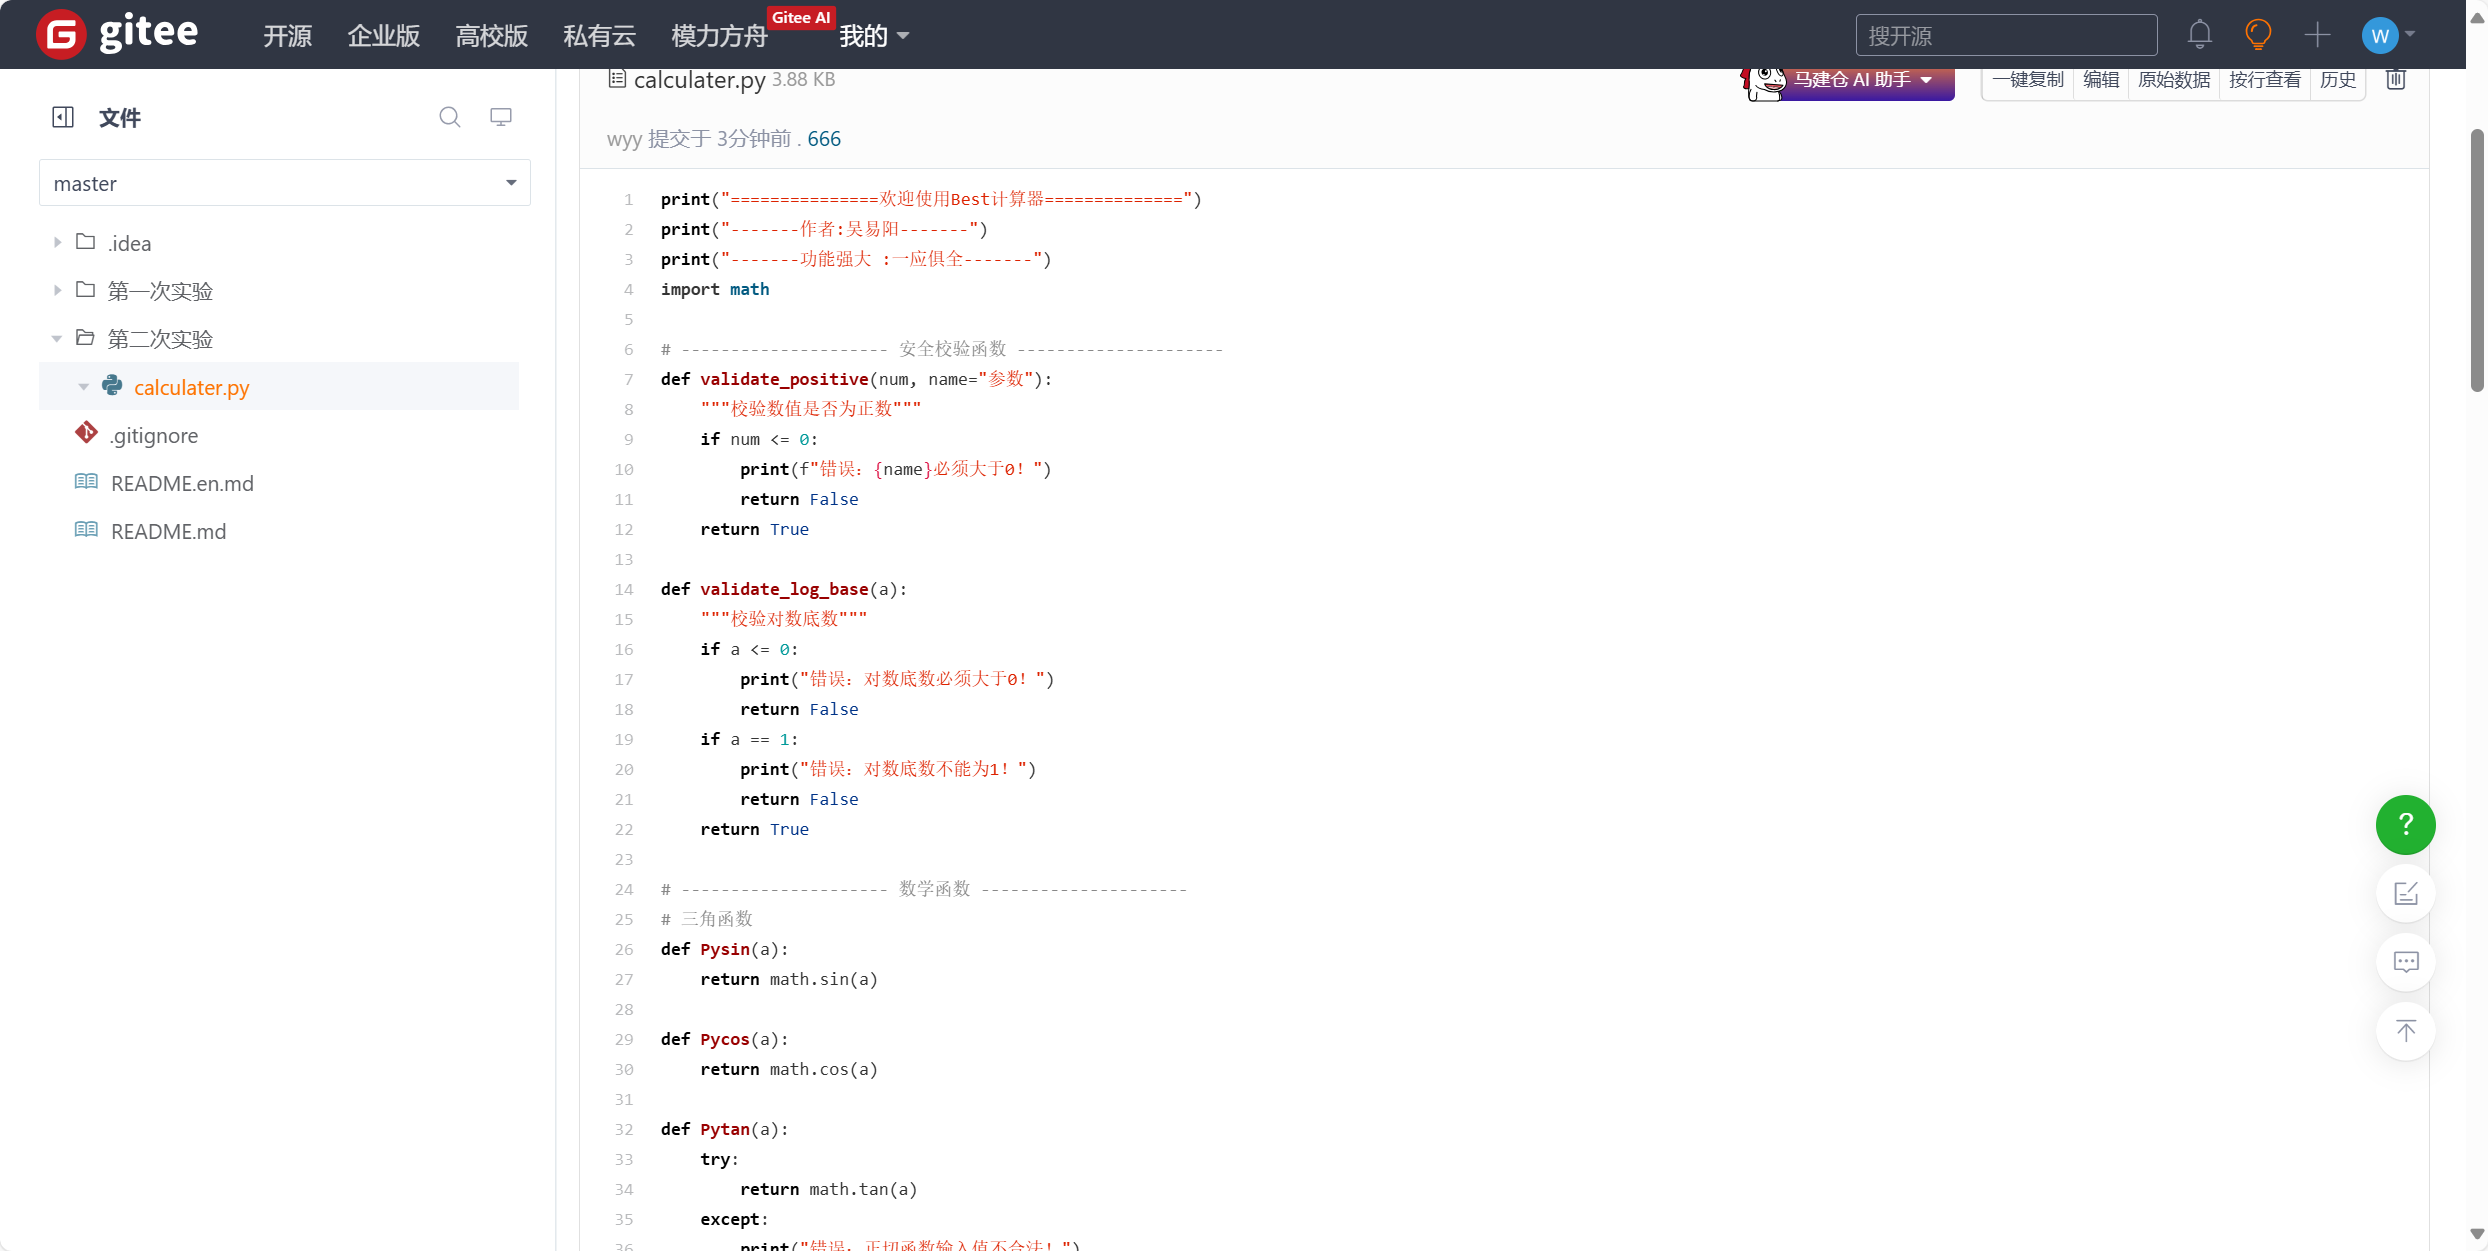Screen dimensions: 2488x1251
Task: Click the plus icon in header
Action: (x=2317, y=36)
